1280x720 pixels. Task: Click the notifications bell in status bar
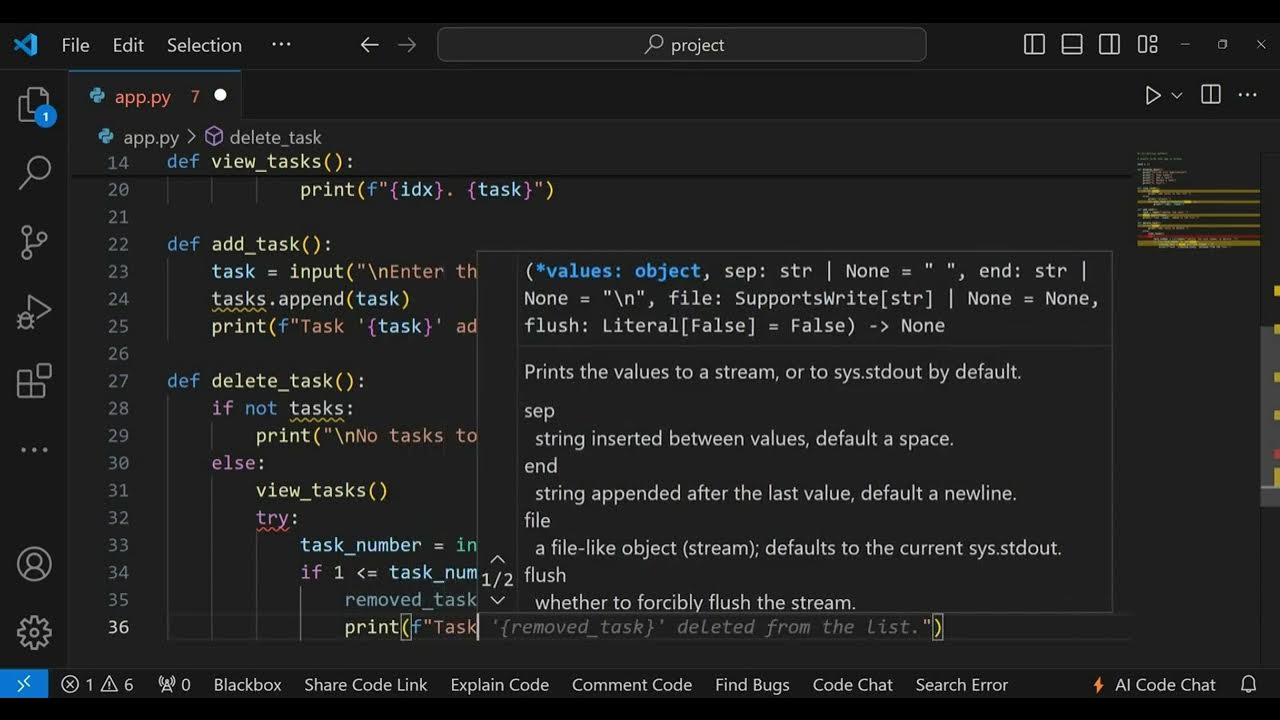click(1248, 685)
